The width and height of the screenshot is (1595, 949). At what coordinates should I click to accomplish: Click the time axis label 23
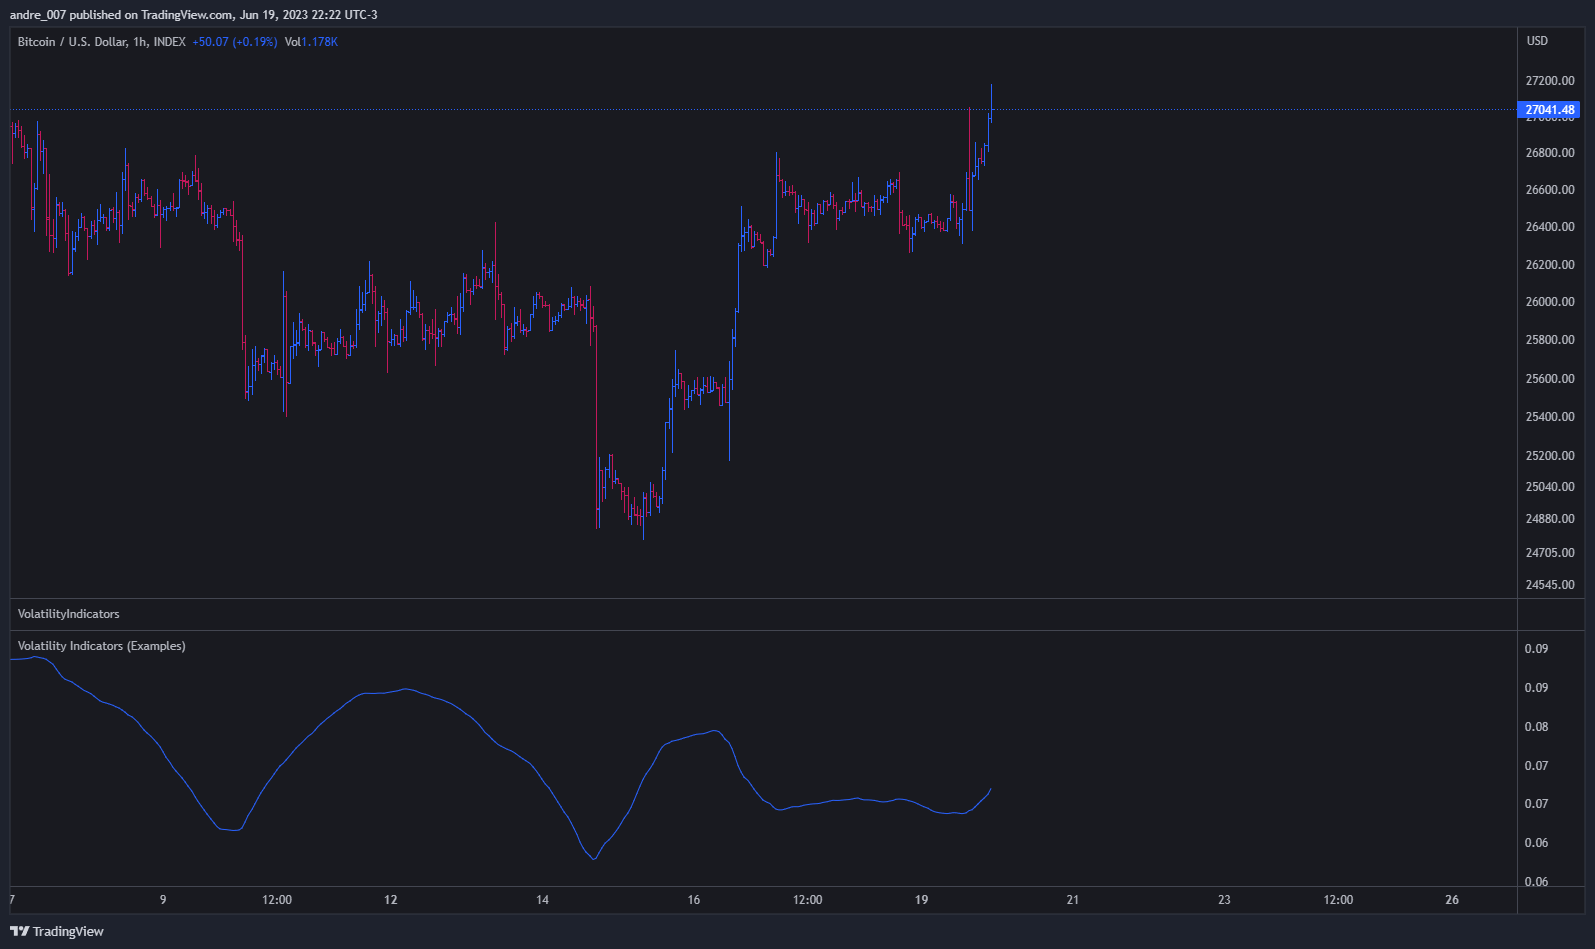click(x=1224, y=900)
